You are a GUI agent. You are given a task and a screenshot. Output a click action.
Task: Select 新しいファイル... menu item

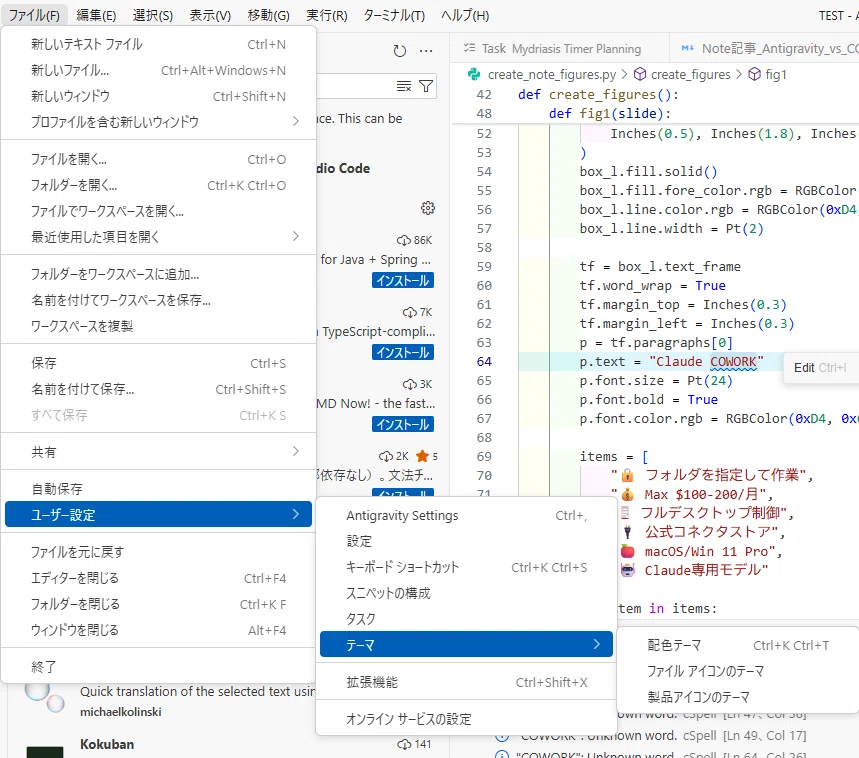click(158, 70)
